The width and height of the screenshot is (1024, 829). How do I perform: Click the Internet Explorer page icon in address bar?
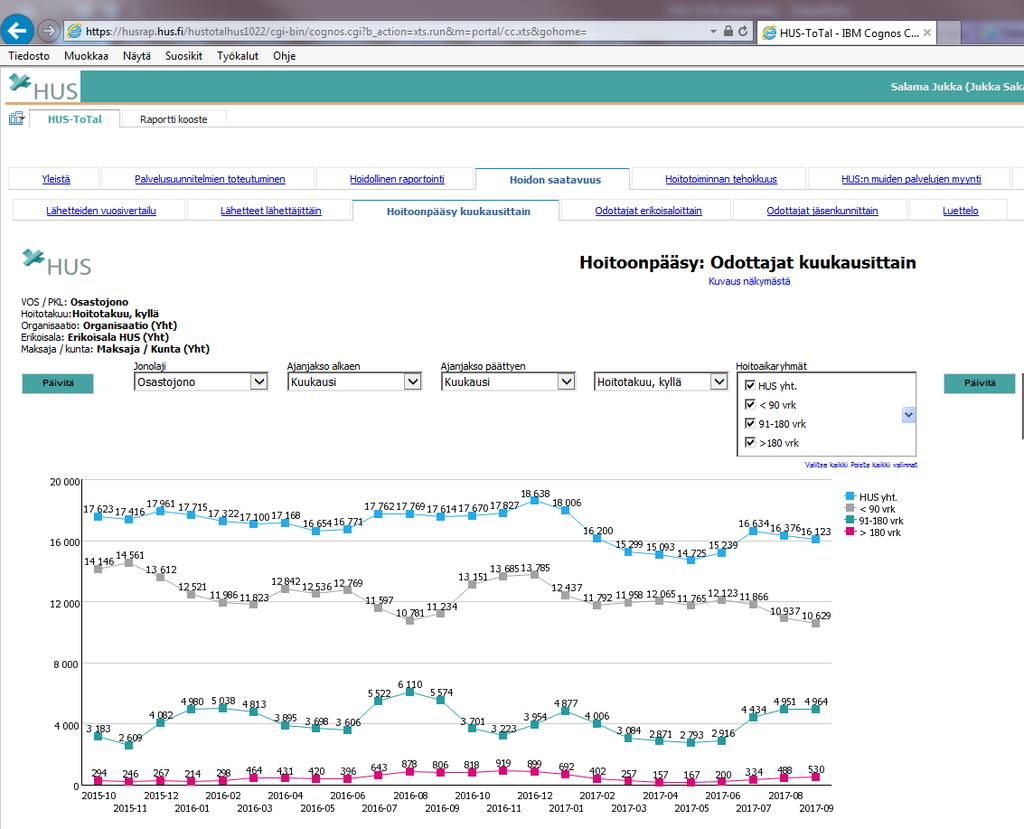(74, 31)
